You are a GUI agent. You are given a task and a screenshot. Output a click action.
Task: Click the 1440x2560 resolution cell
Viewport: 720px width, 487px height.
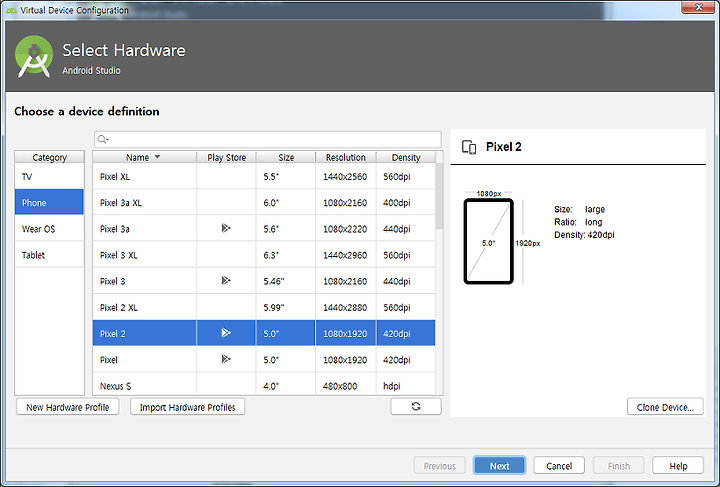pyautogui.click(x=345, y=177)
